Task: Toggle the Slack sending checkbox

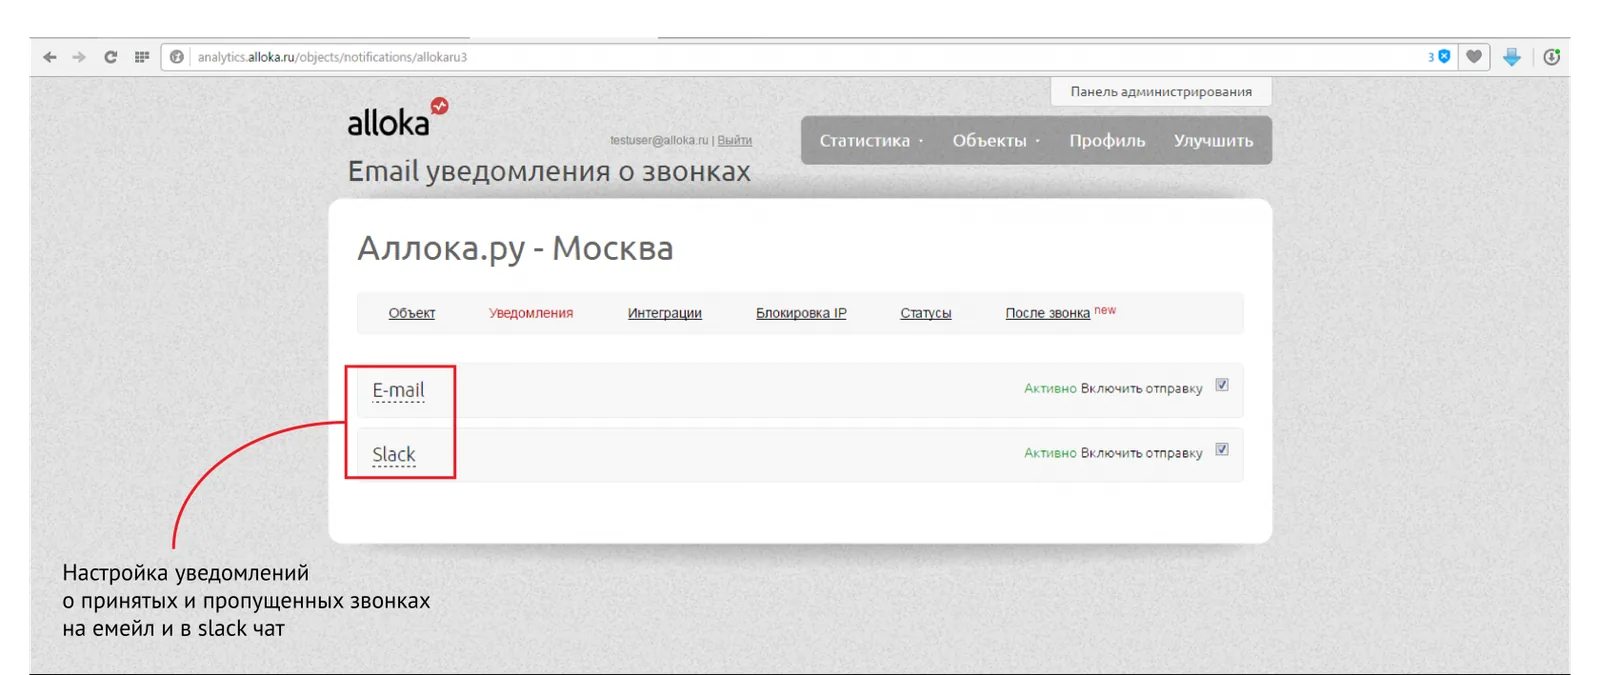Action: pyautogui.click(x=1222, y=450)
